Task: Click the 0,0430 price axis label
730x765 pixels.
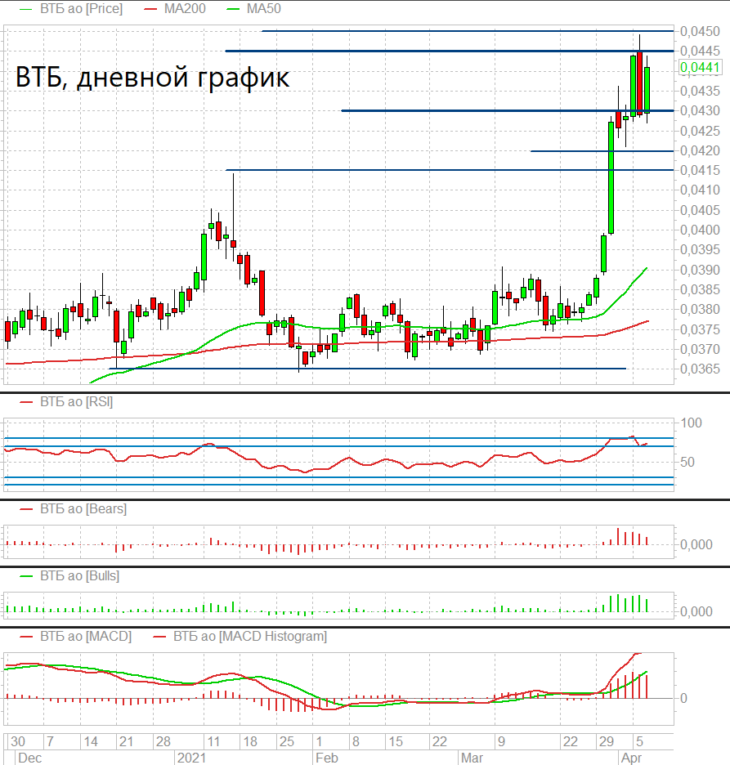Action: 700,111
